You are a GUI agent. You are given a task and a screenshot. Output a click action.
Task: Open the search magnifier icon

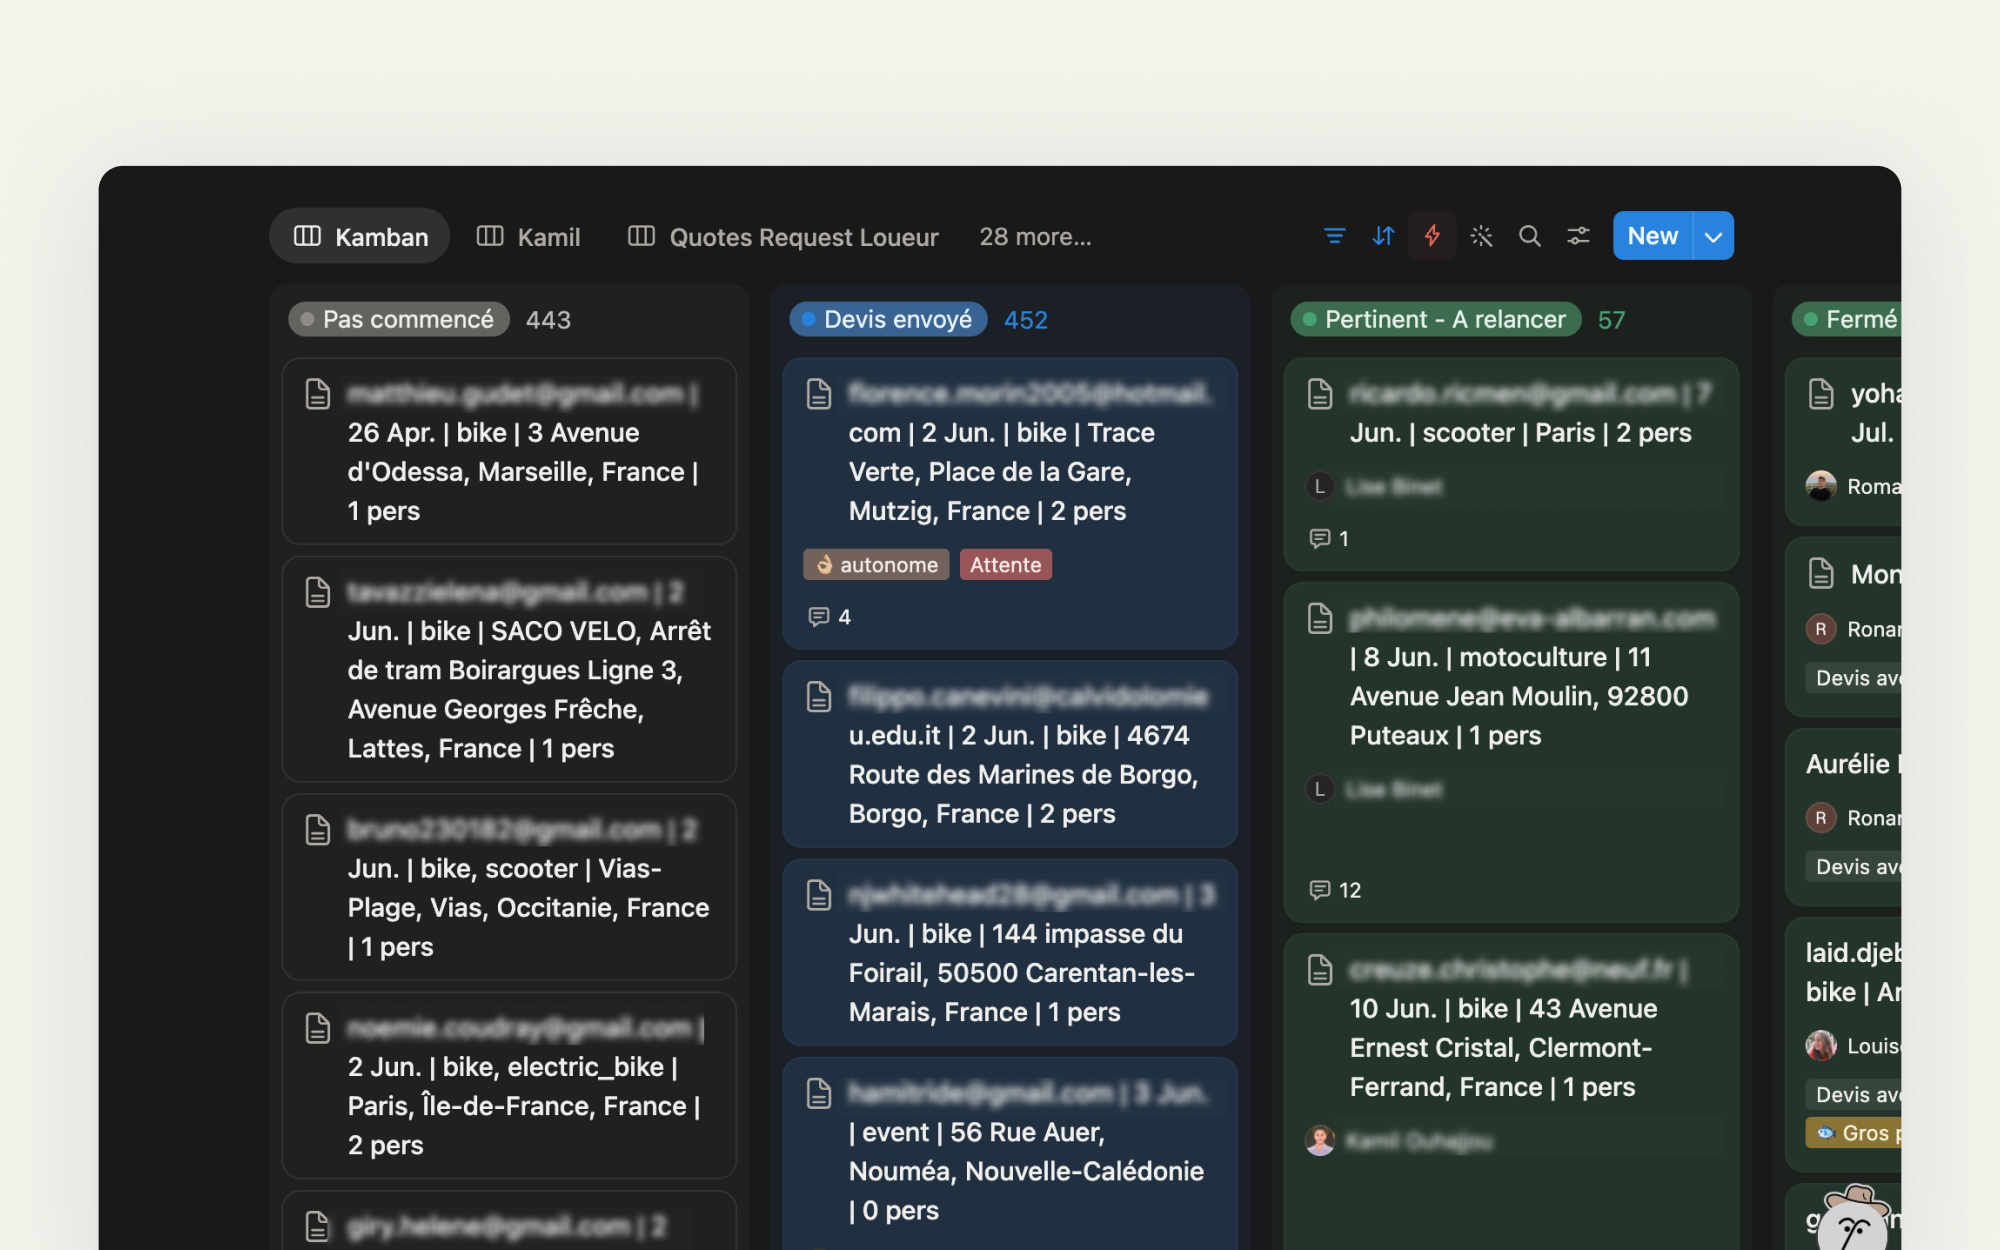1530,236
